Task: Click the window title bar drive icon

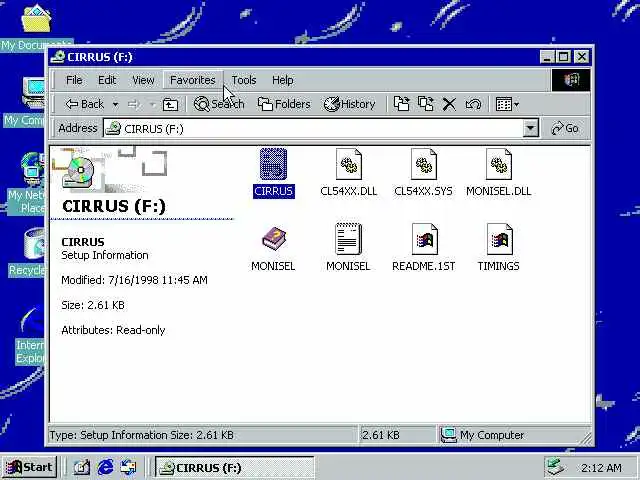Action: pos(58,57)
